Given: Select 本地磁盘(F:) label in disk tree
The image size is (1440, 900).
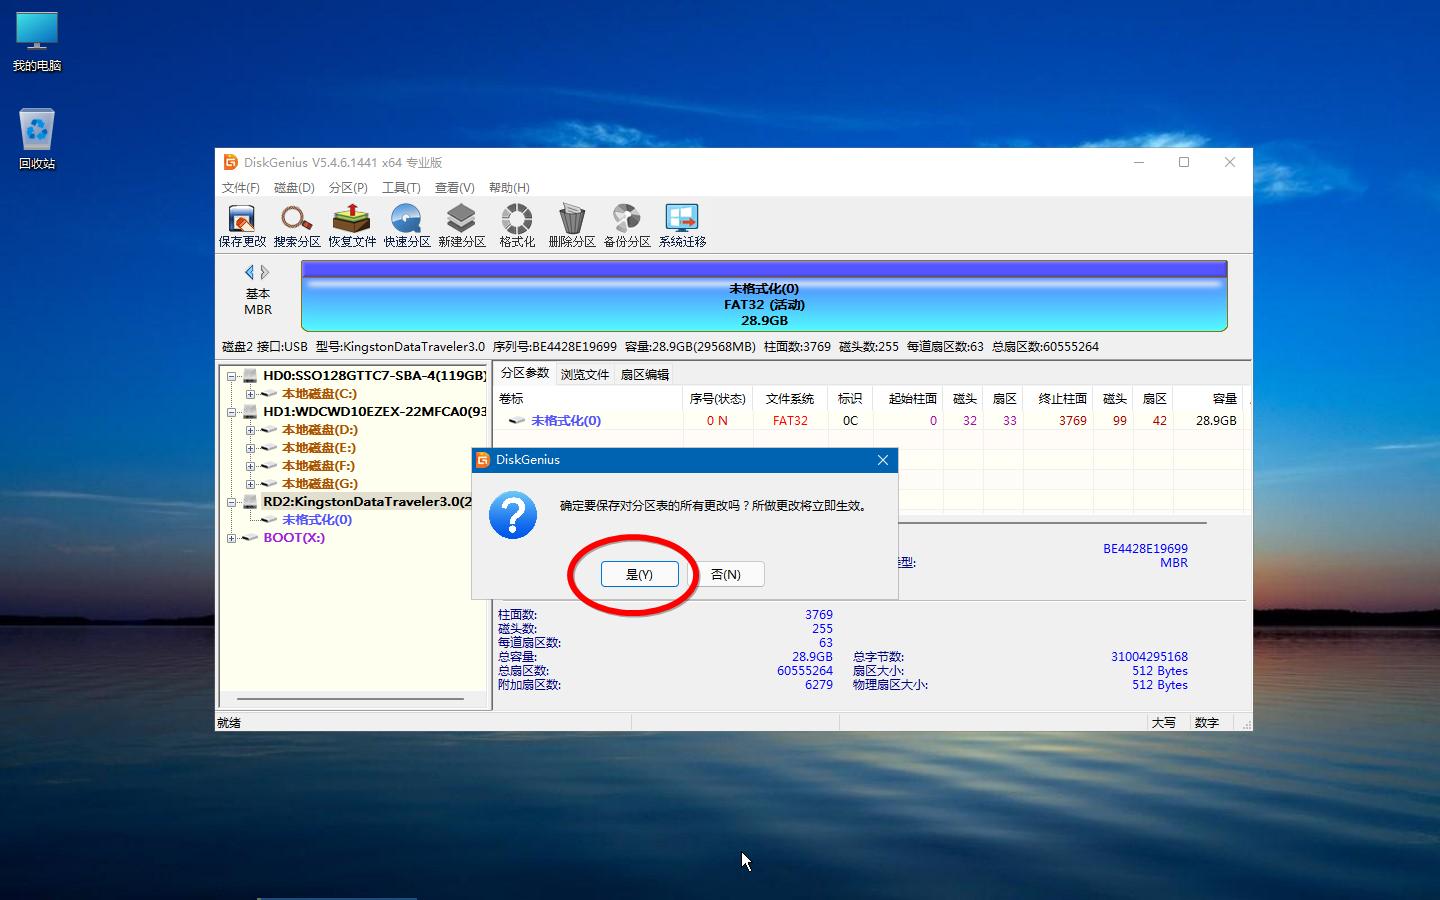Looking at the screenshot, I should tap(318, 466).
